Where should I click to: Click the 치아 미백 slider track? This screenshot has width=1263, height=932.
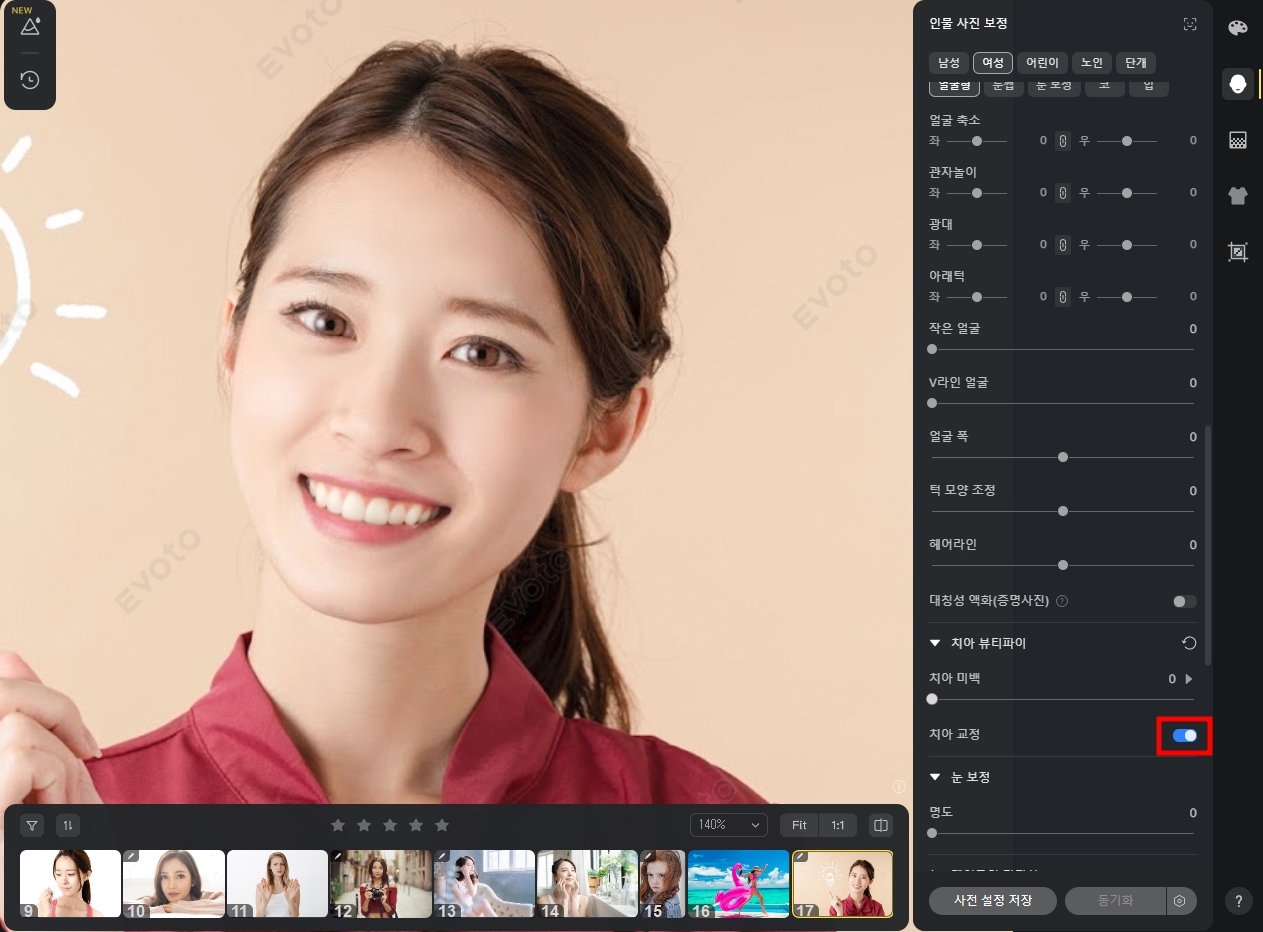[1062, 699]
